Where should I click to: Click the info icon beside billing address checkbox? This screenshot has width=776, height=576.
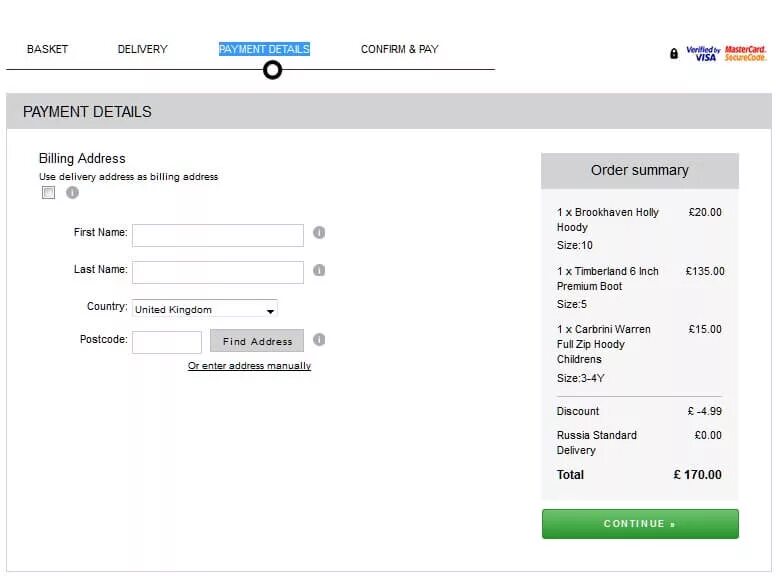coord(72,193)
